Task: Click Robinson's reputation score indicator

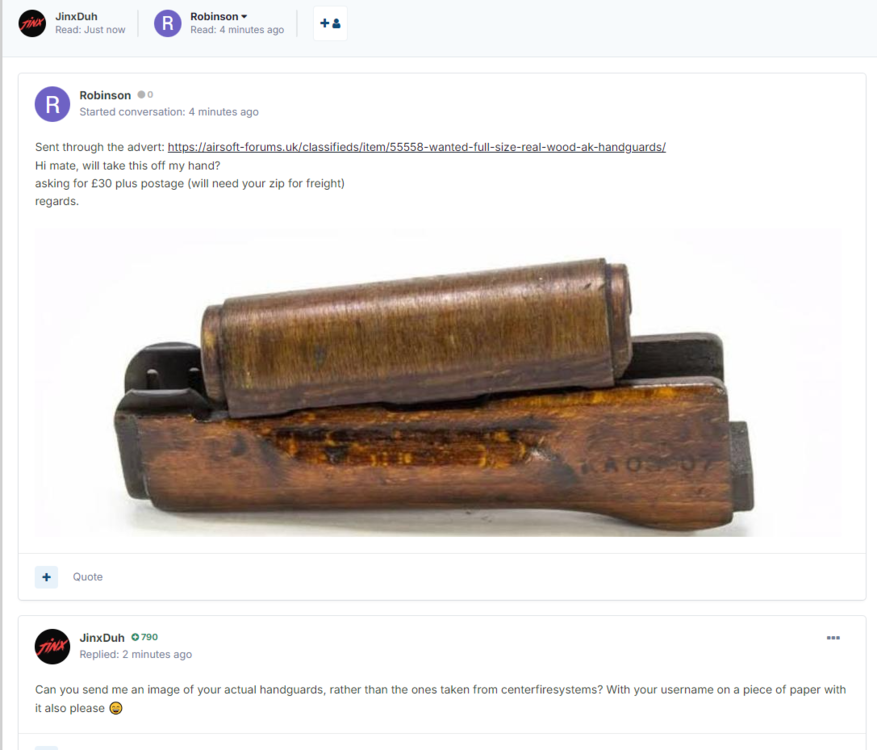Action: [x=145, y=95]
